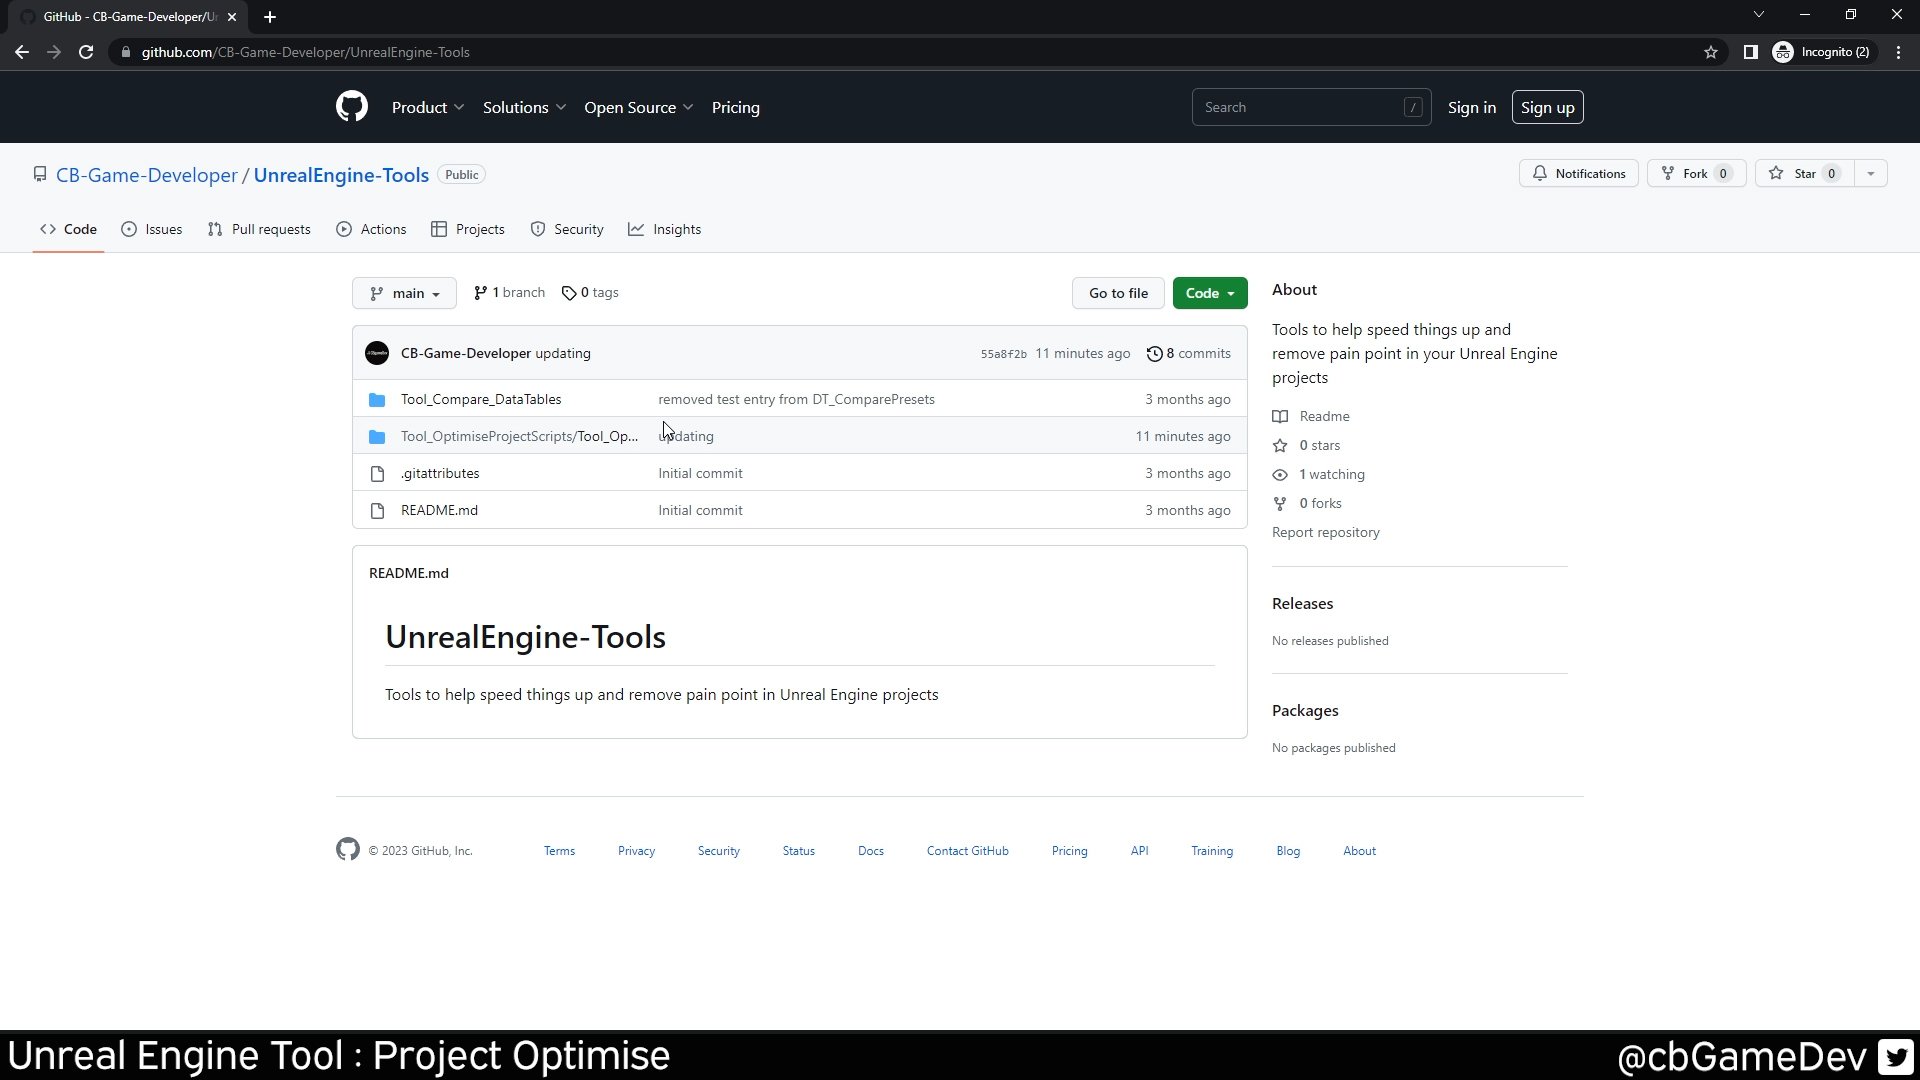Click the Issues tracker icon
Screen dimensions: 1920x1080
(129, 228)
